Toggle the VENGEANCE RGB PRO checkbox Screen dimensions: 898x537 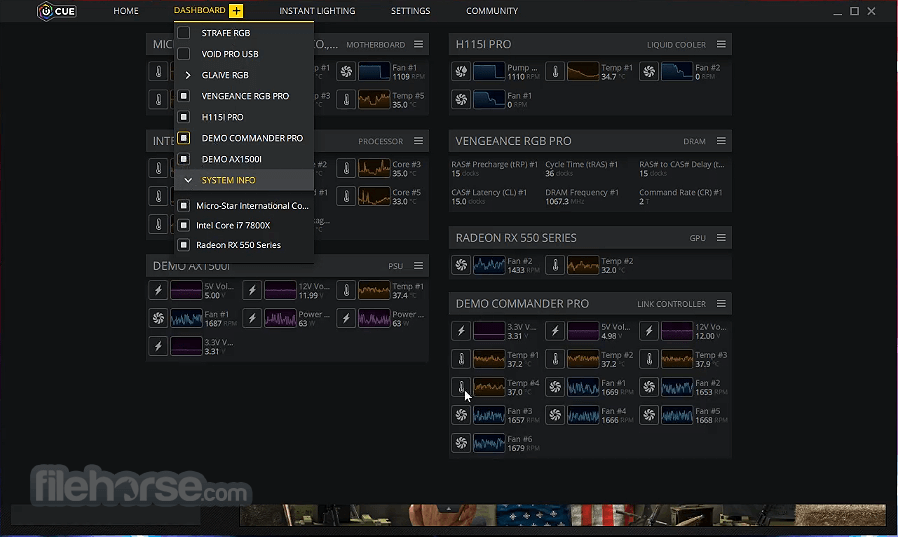coord(183,96)
